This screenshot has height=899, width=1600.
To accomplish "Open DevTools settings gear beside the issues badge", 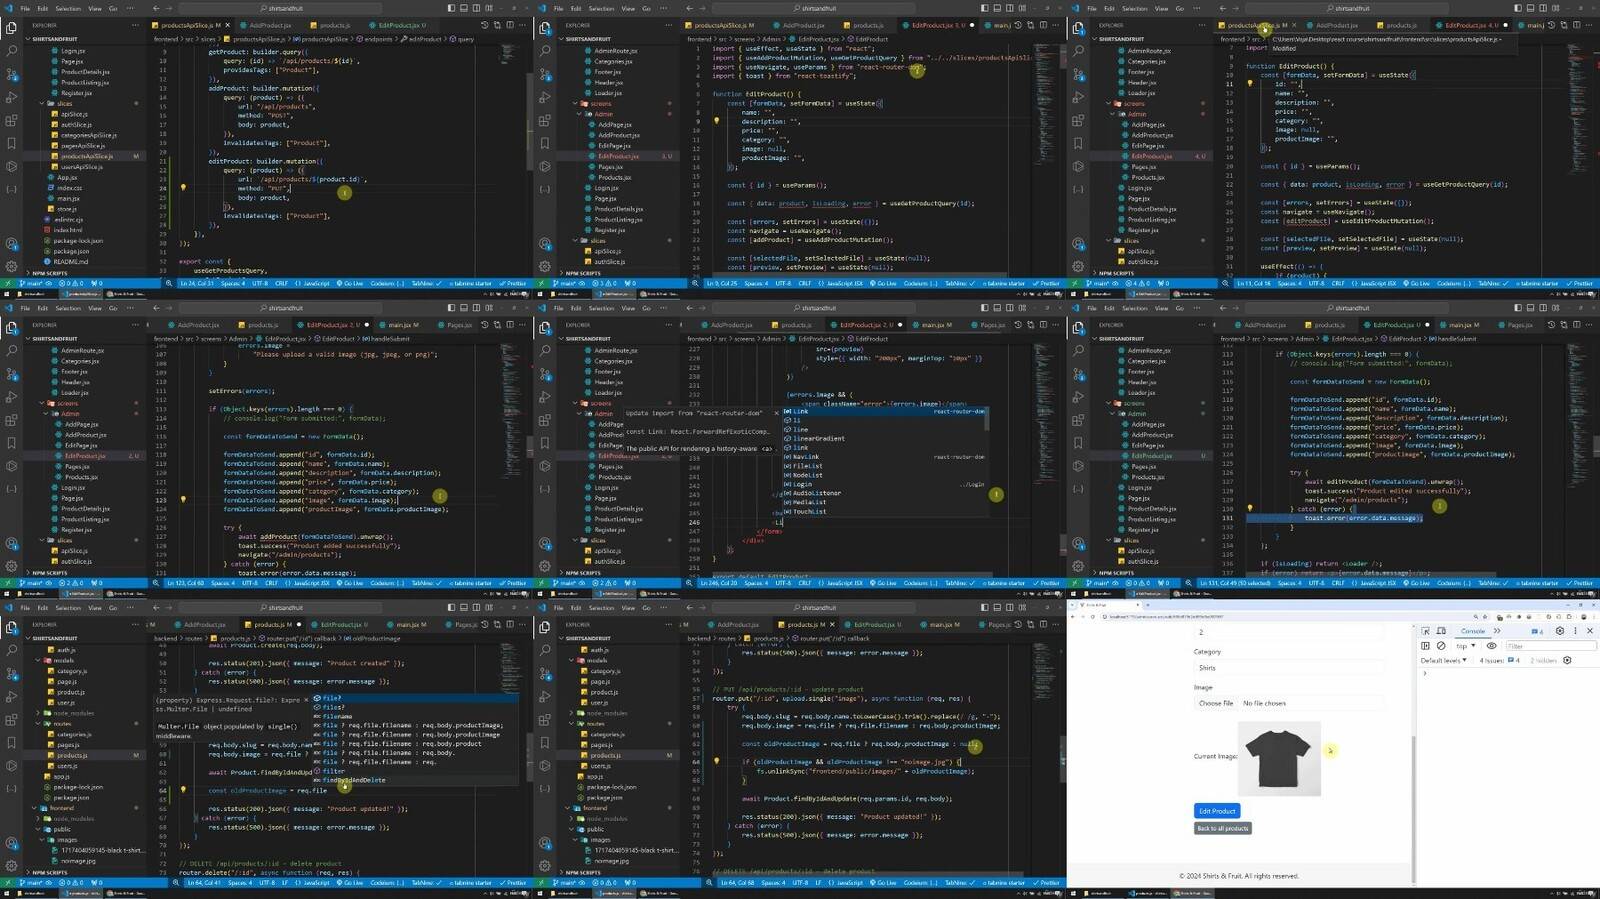I will [x=1560, y=631].
